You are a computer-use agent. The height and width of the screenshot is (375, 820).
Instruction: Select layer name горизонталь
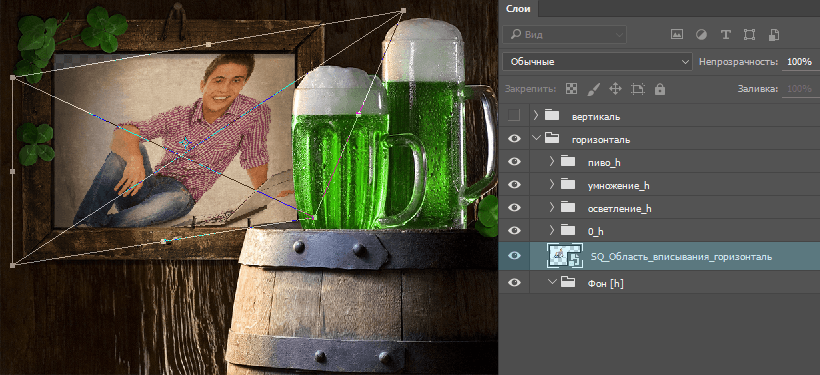click(x=601, y=140)
